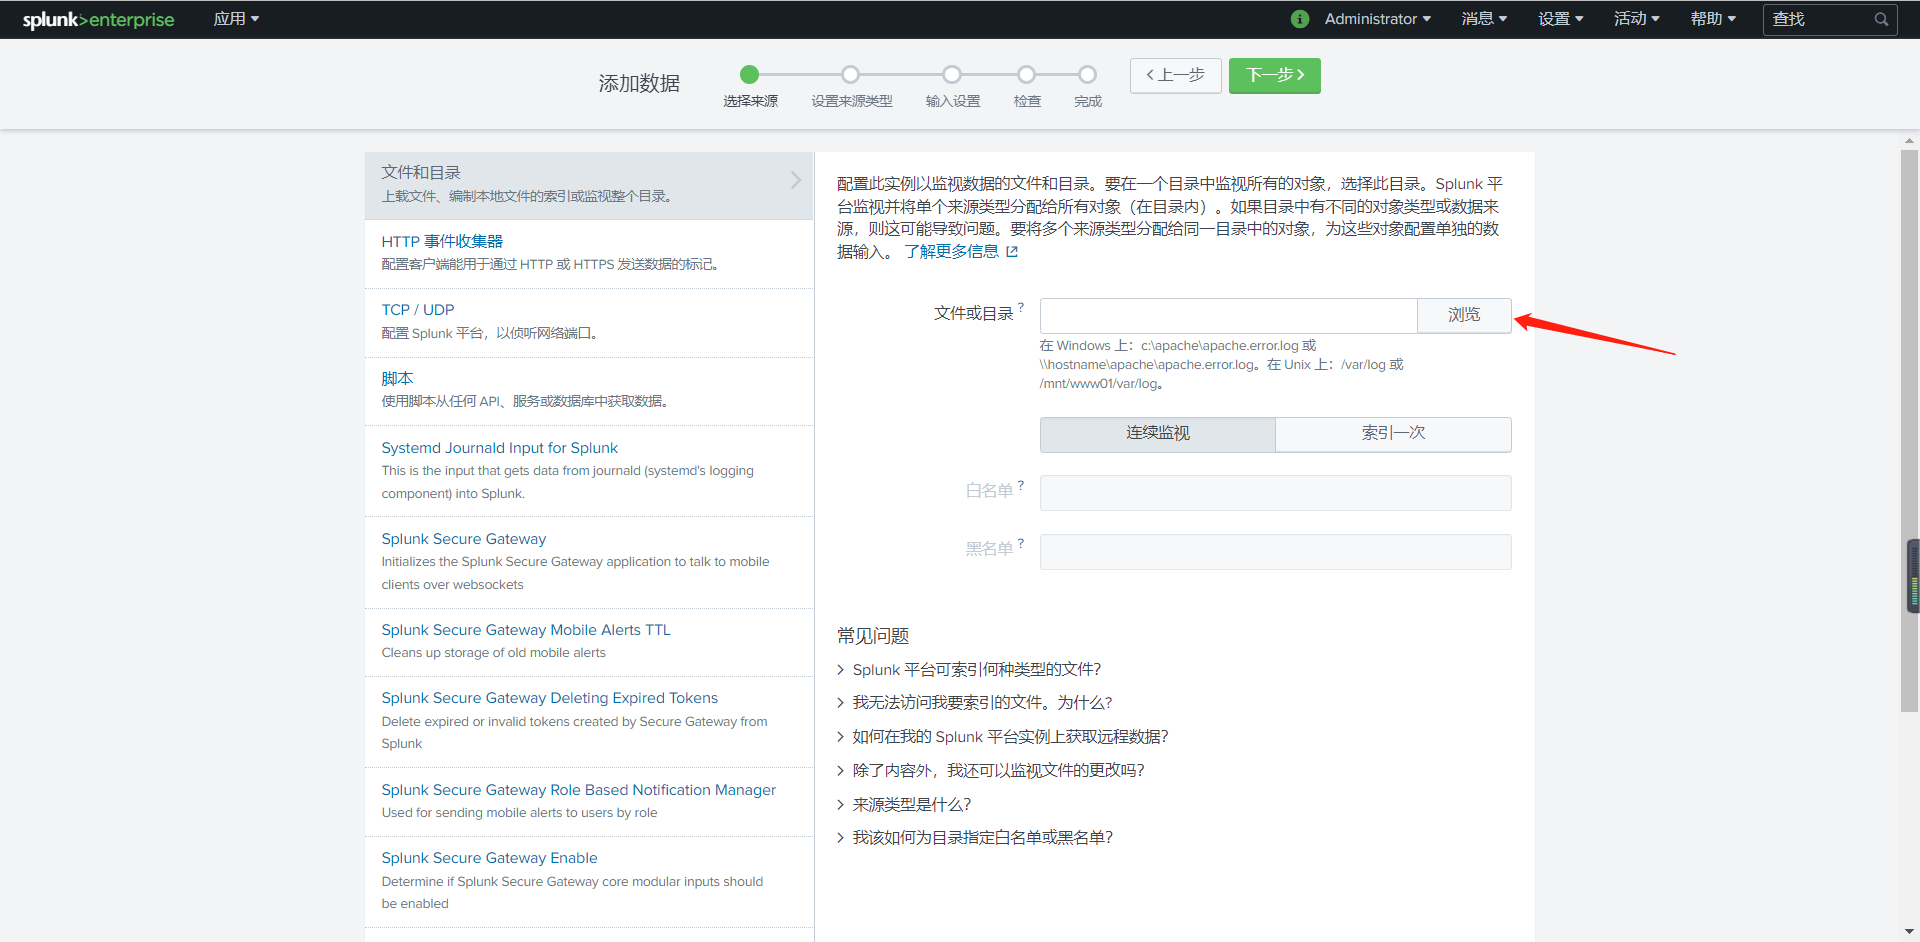This screenshot has height=942, width=1920.
Task: Choose 连续监视 monitoring mode
Action: click(x=1158, y=434)
